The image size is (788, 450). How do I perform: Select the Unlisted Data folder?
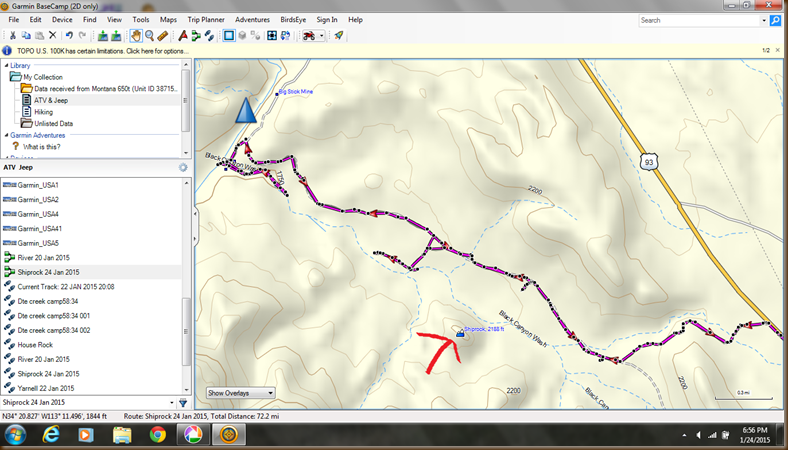(53, 123)
